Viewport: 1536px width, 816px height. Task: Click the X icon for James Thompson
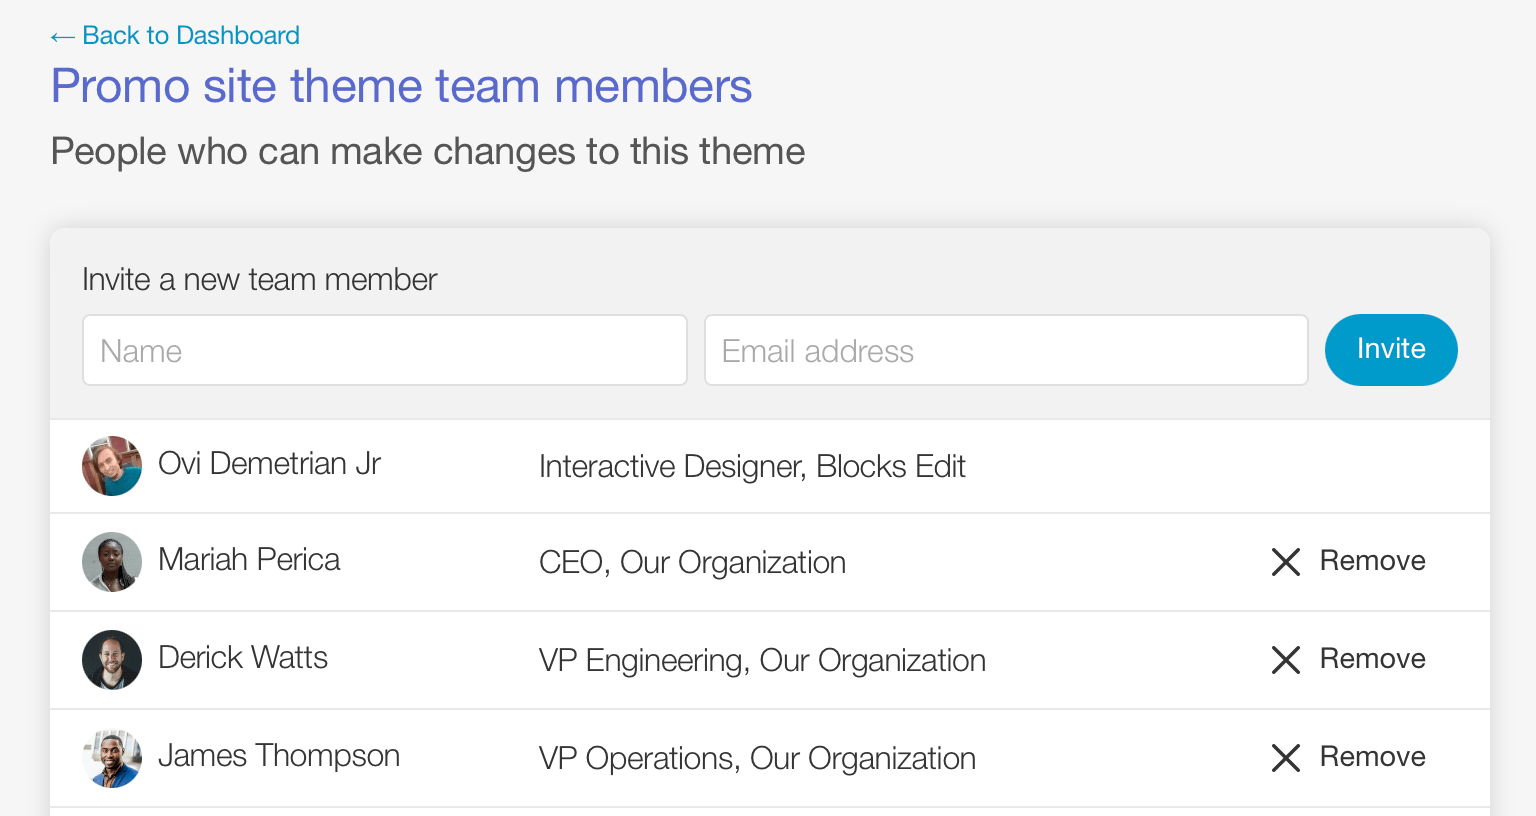(1286, 758)
